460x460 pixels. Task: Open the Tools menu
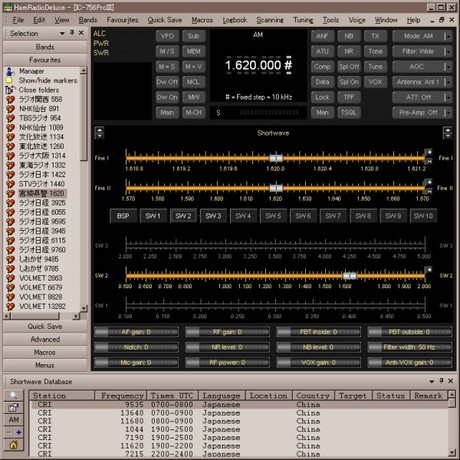coord(331,20)
